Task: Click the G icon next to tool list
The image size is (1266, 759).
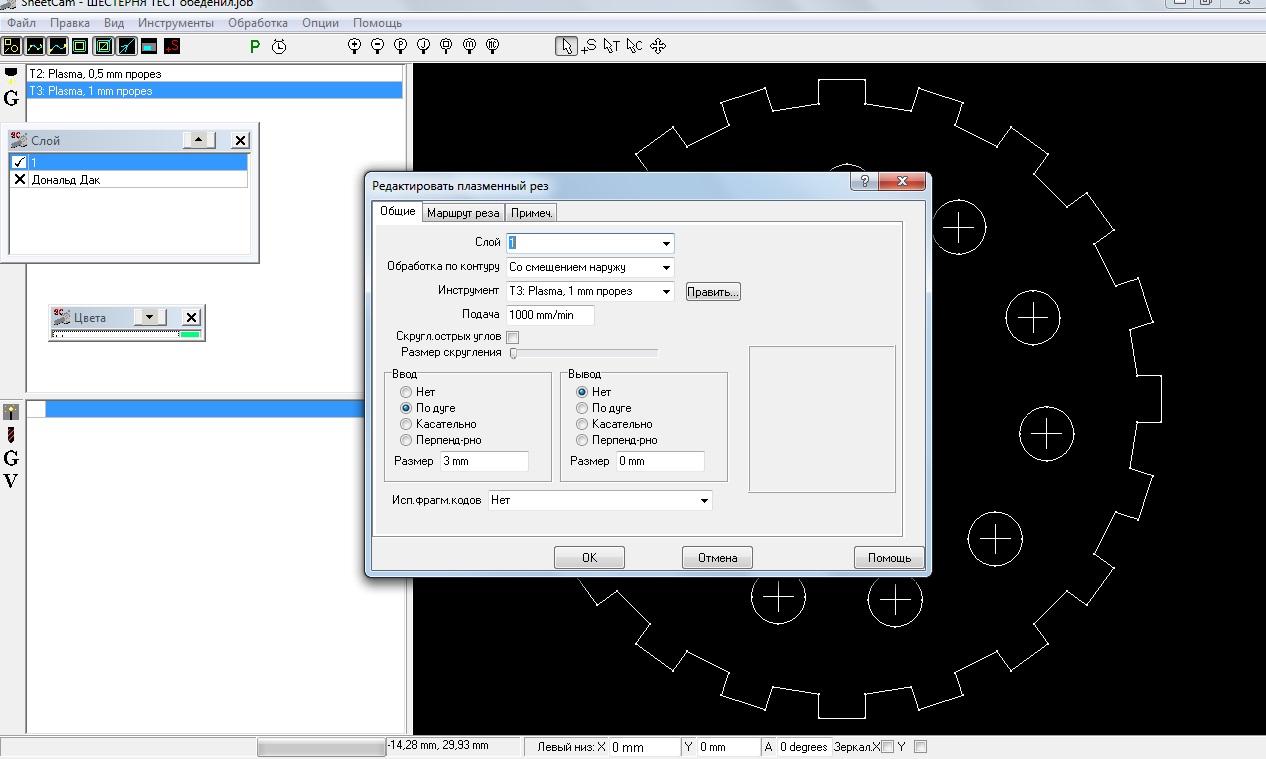Action: pos(11,98)
